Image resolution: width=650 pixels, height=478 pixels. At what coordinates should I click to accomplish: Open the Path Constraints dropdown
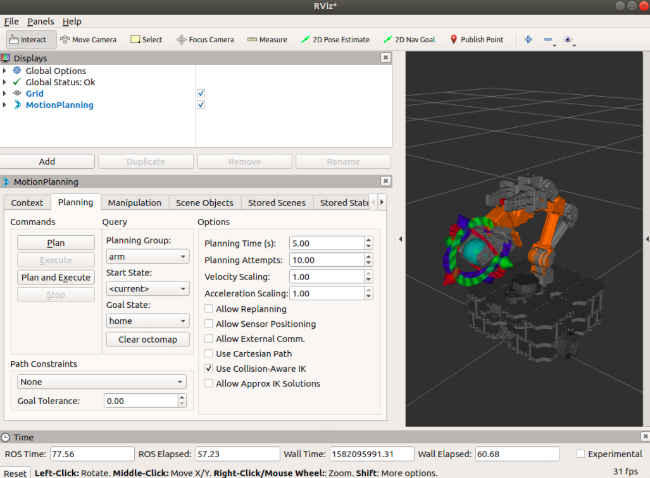click(x=102, y=381)
